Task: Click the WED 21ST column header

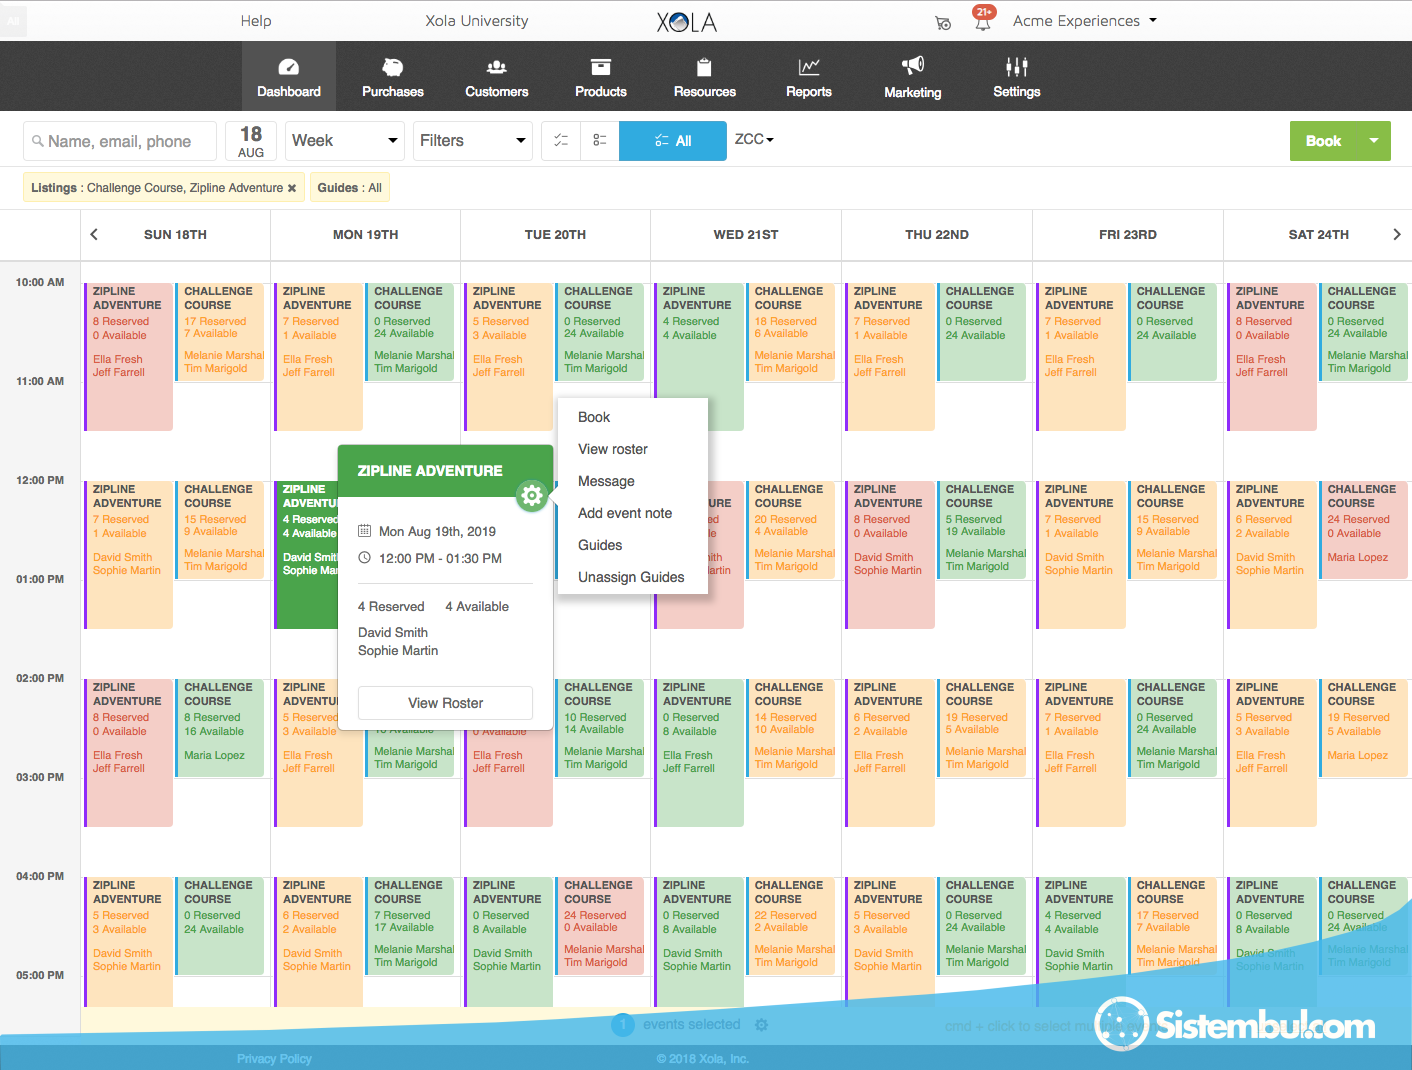Action: click(746, 235)
